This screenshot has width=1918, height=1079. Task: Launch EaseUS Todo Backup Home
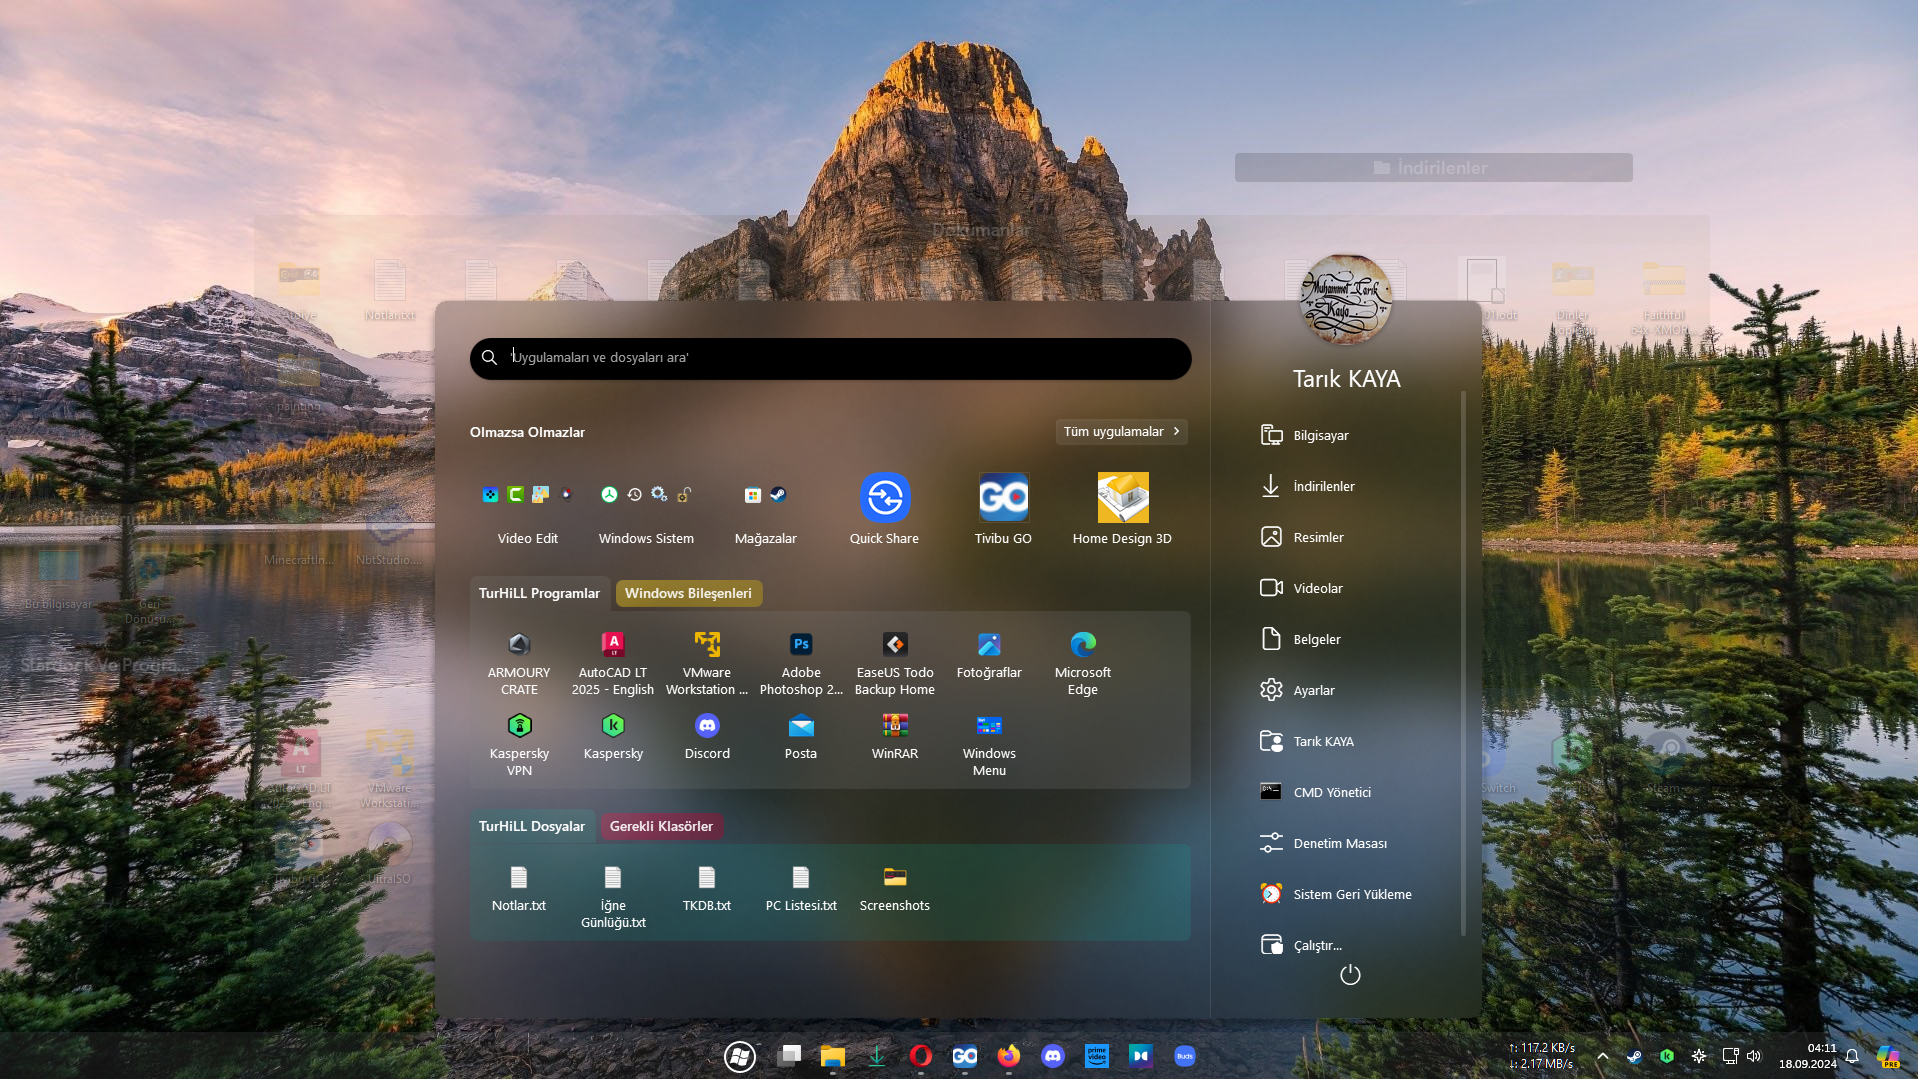click(x=895, y=663)
